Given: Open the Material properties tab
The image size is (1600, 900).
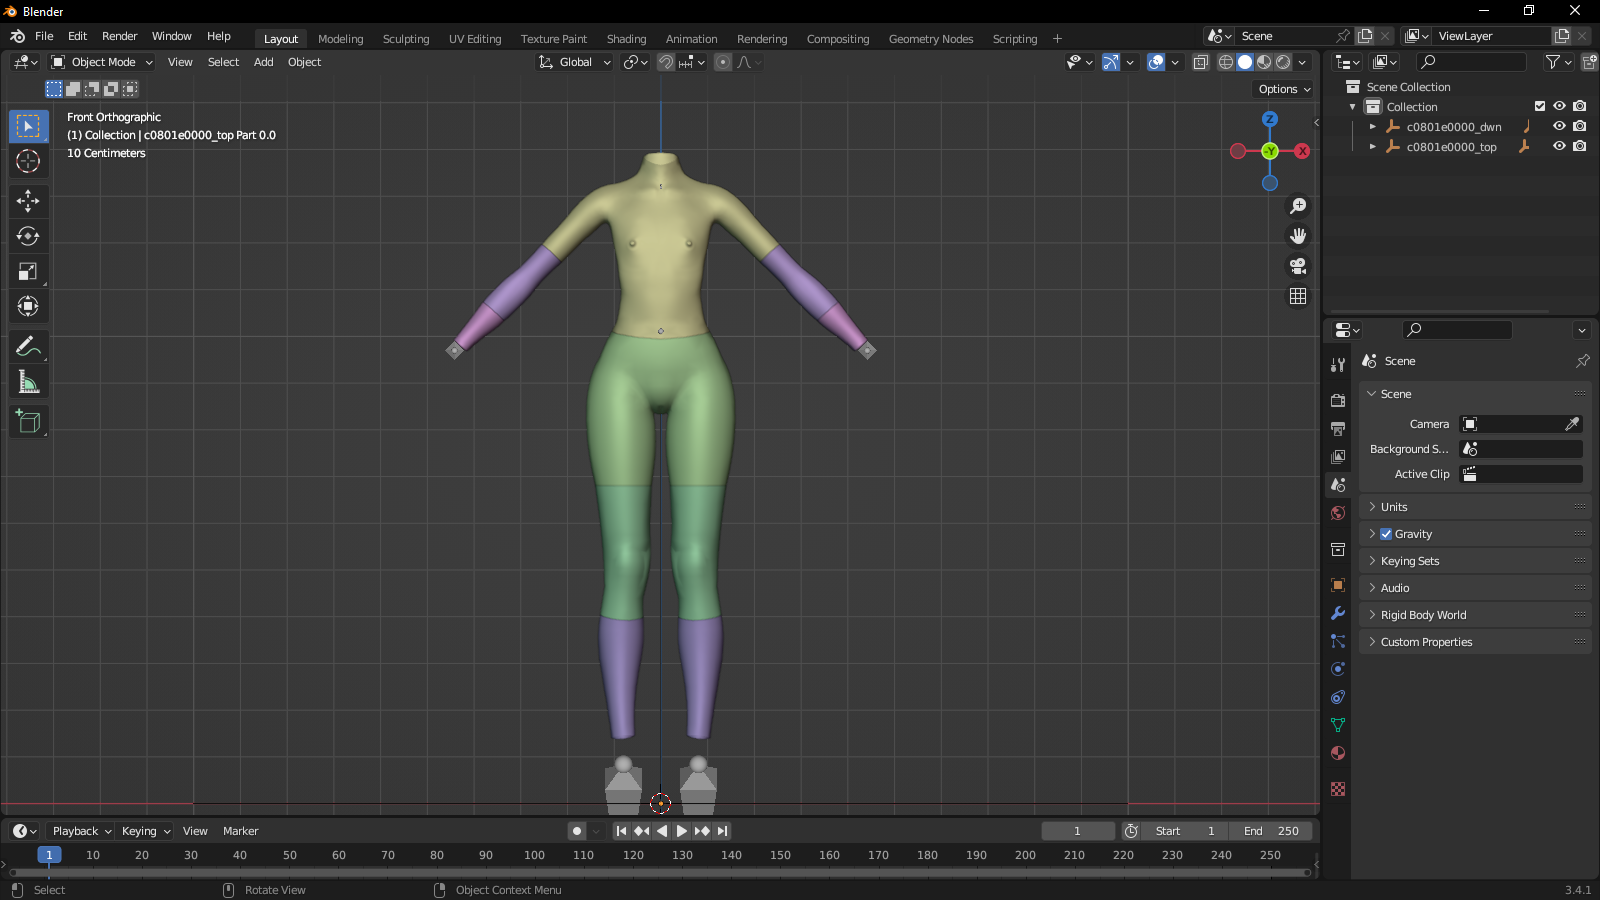Looking at the screenshot, I should (1338, 753).
